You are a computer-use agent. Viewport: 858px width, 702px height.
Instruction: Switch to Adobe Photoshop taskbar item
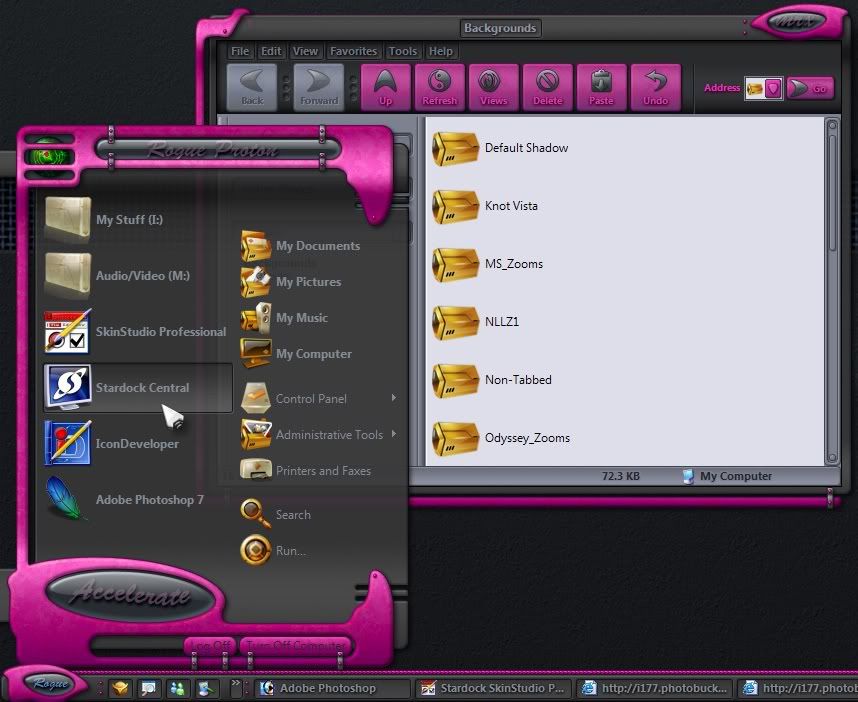pos(332,688)
